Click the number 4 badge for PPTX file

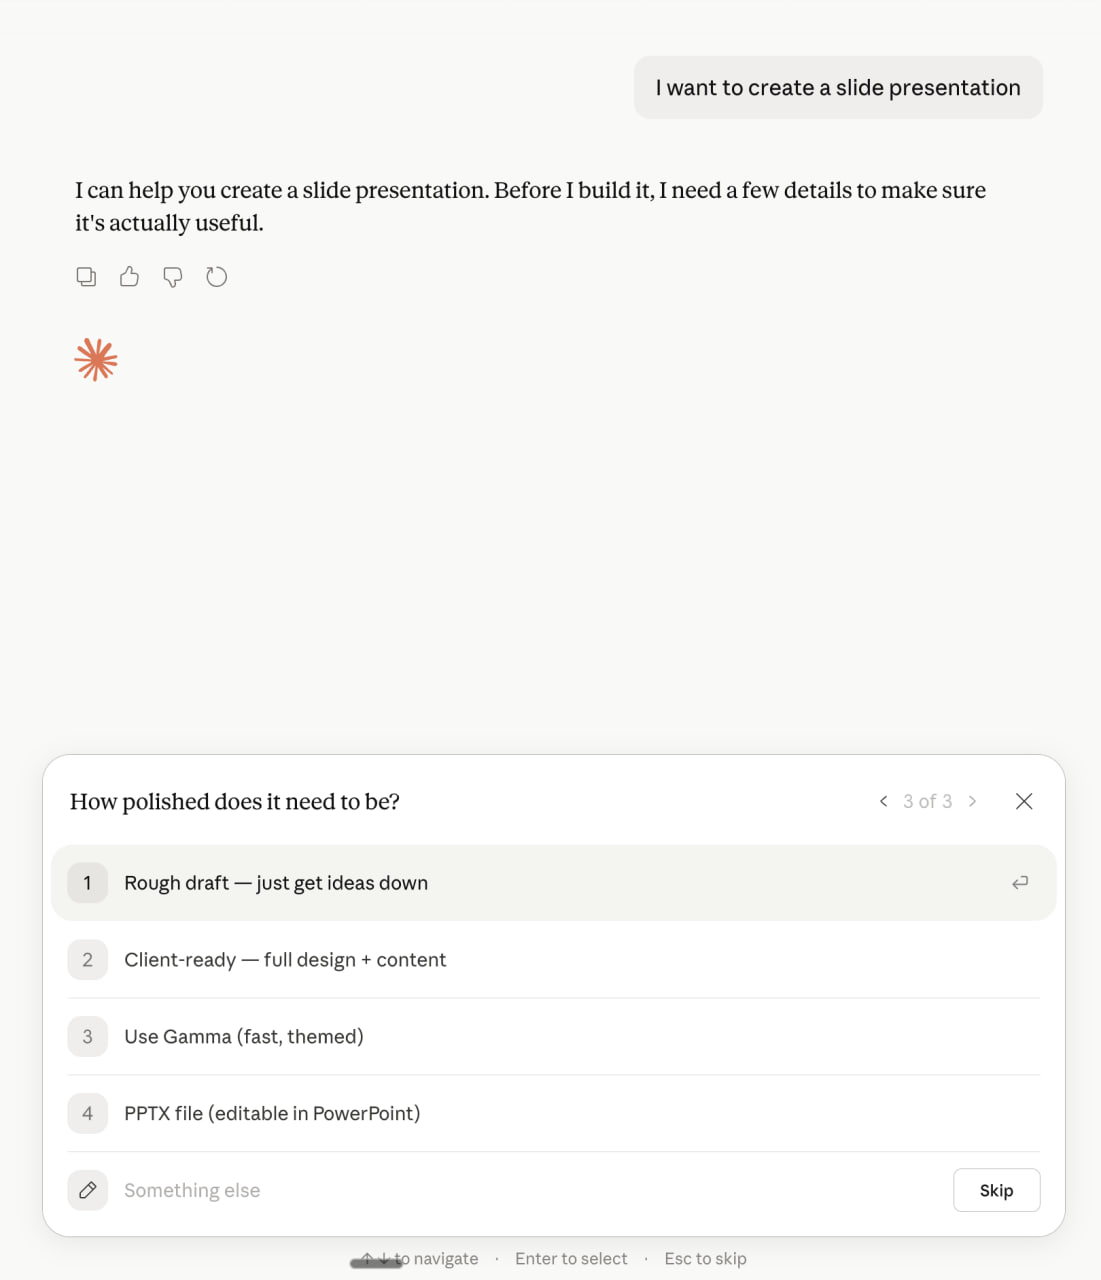[88, 1114]
